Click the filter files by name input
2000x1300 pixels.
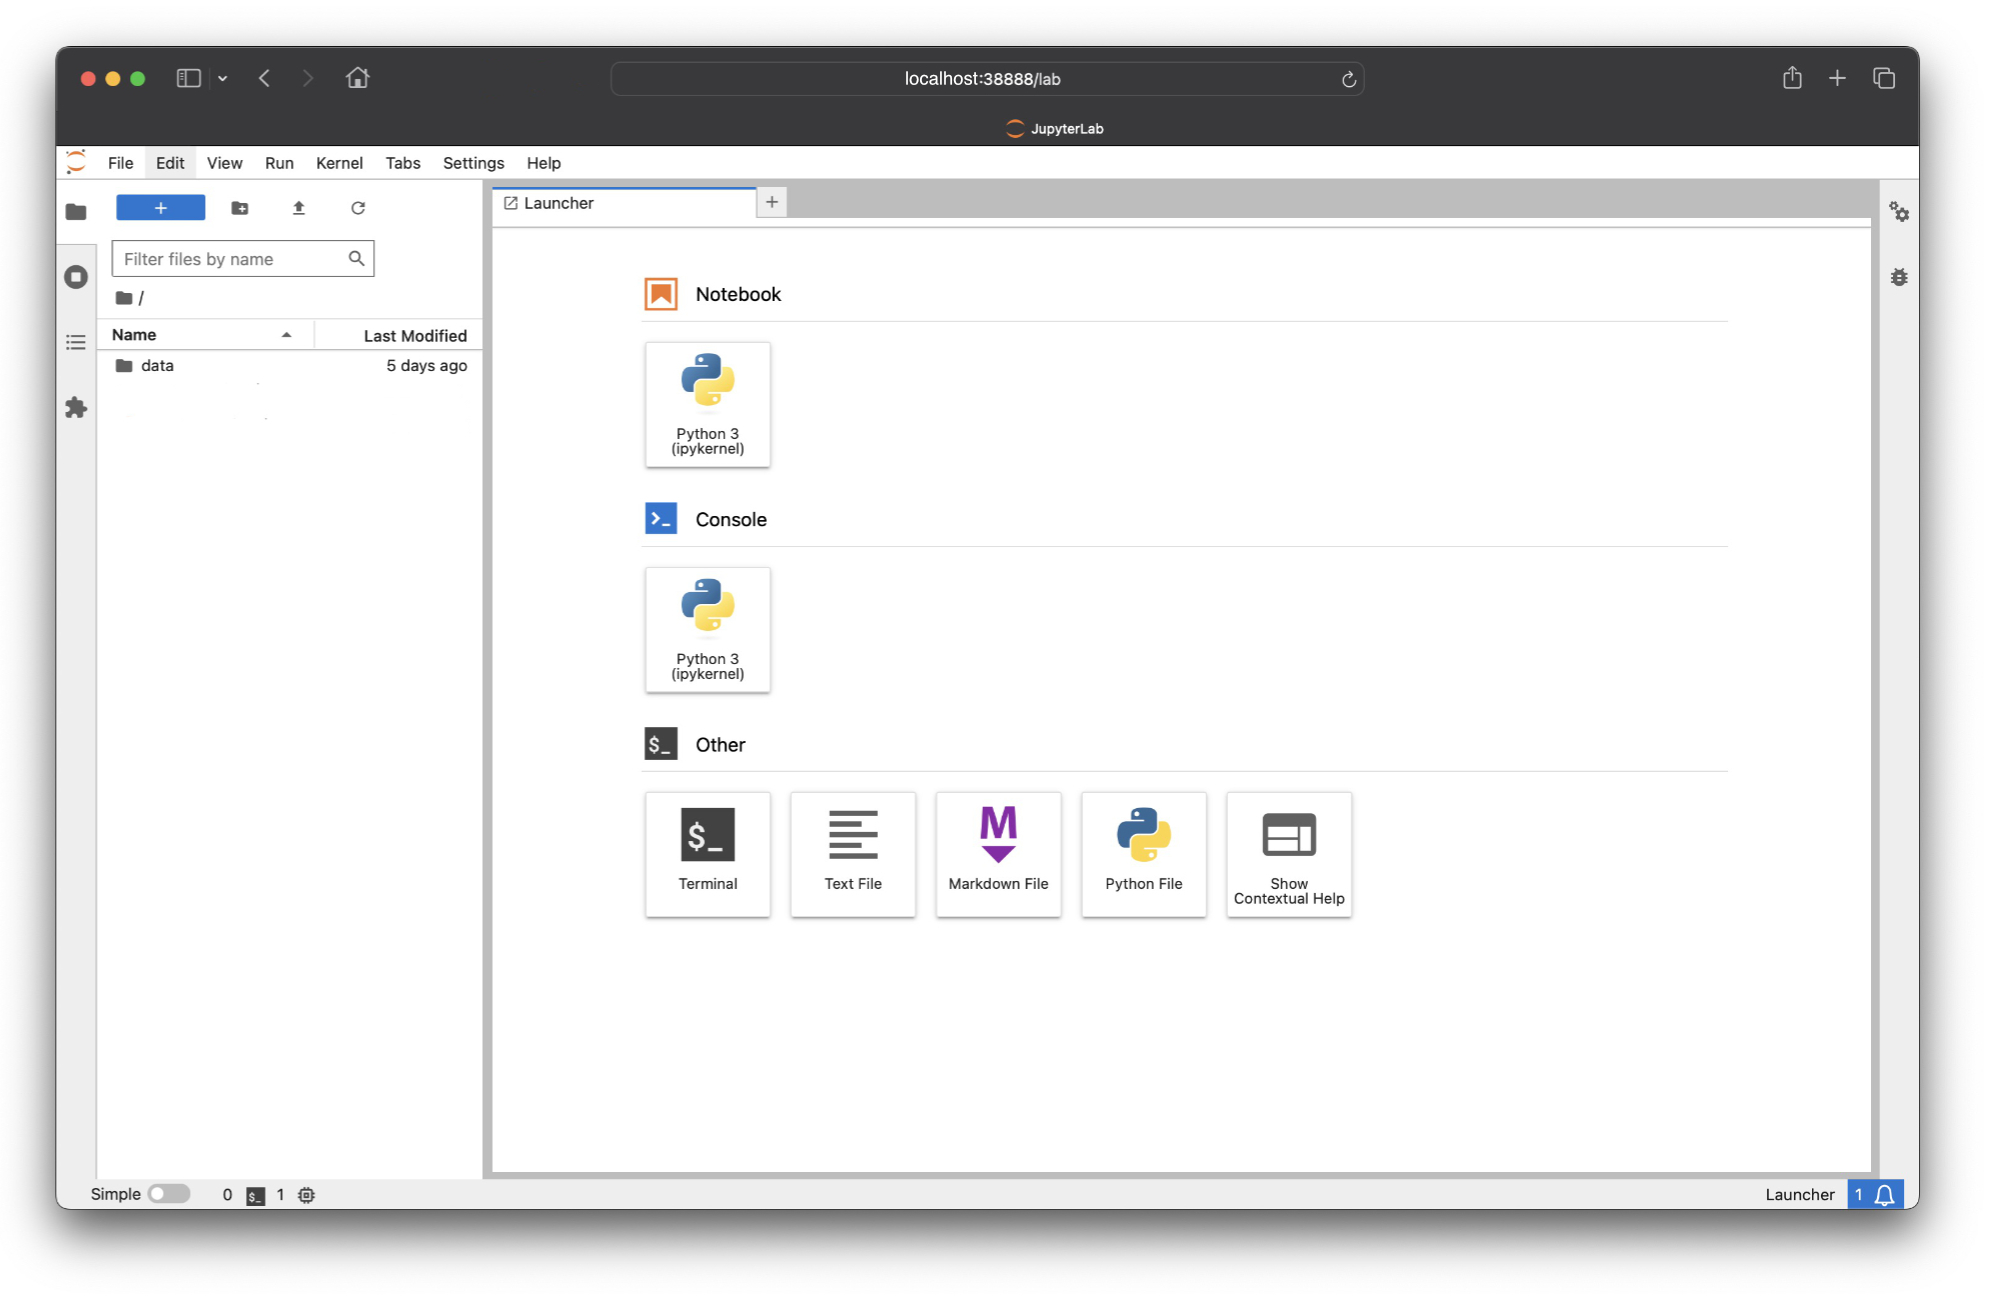coord(241,259)
